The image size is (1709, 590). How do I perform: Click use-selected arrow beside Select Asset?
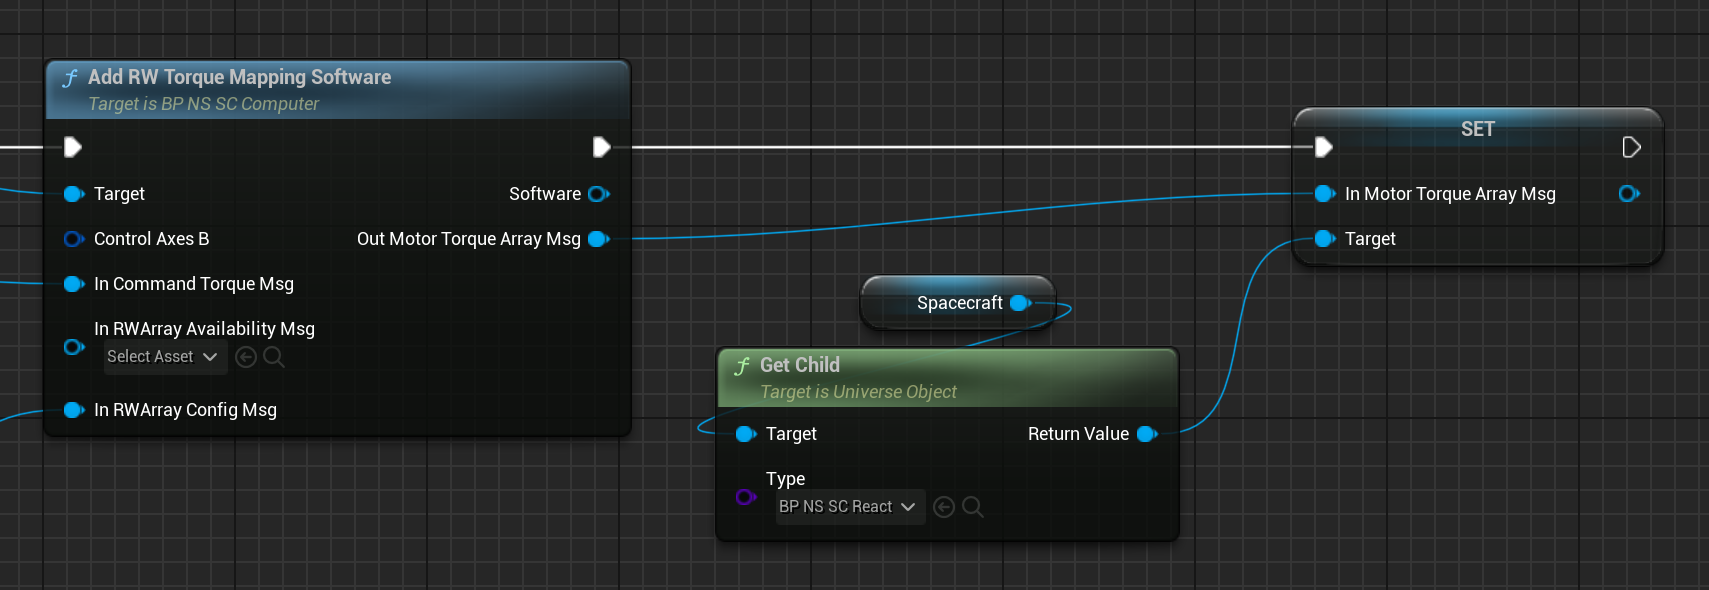(246, 357)
